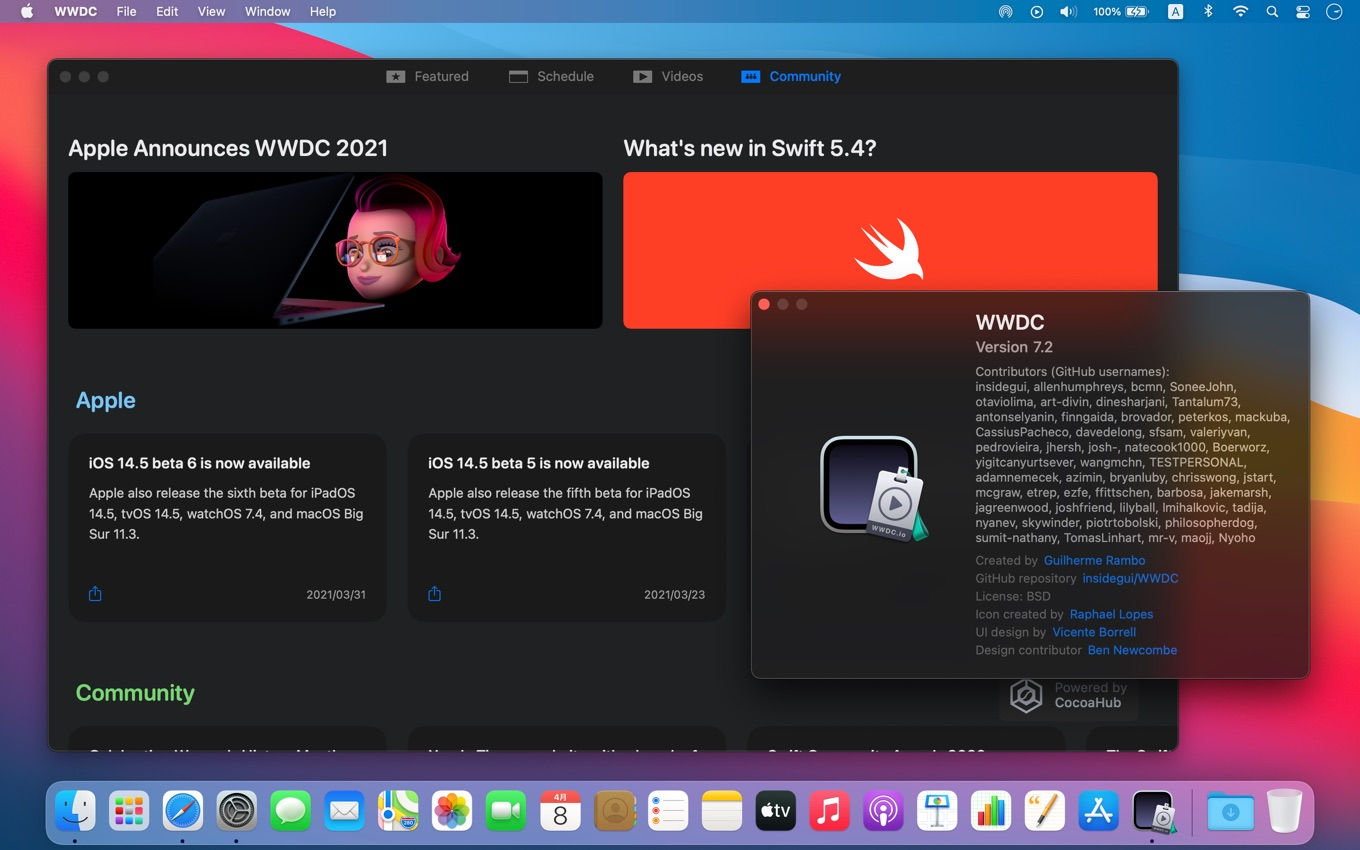Open Podcasts from the Dock
Screen dimensions: 1360x850
click(x=884, y=810)
